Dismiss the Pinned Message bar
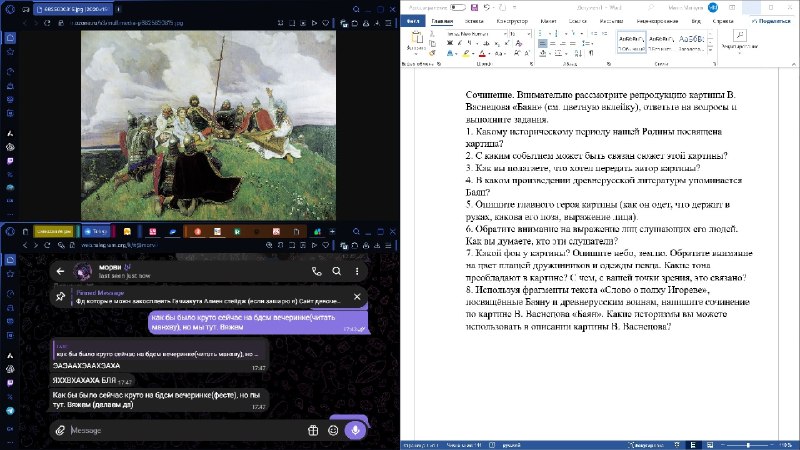800x450 pixels. point(357,296)
